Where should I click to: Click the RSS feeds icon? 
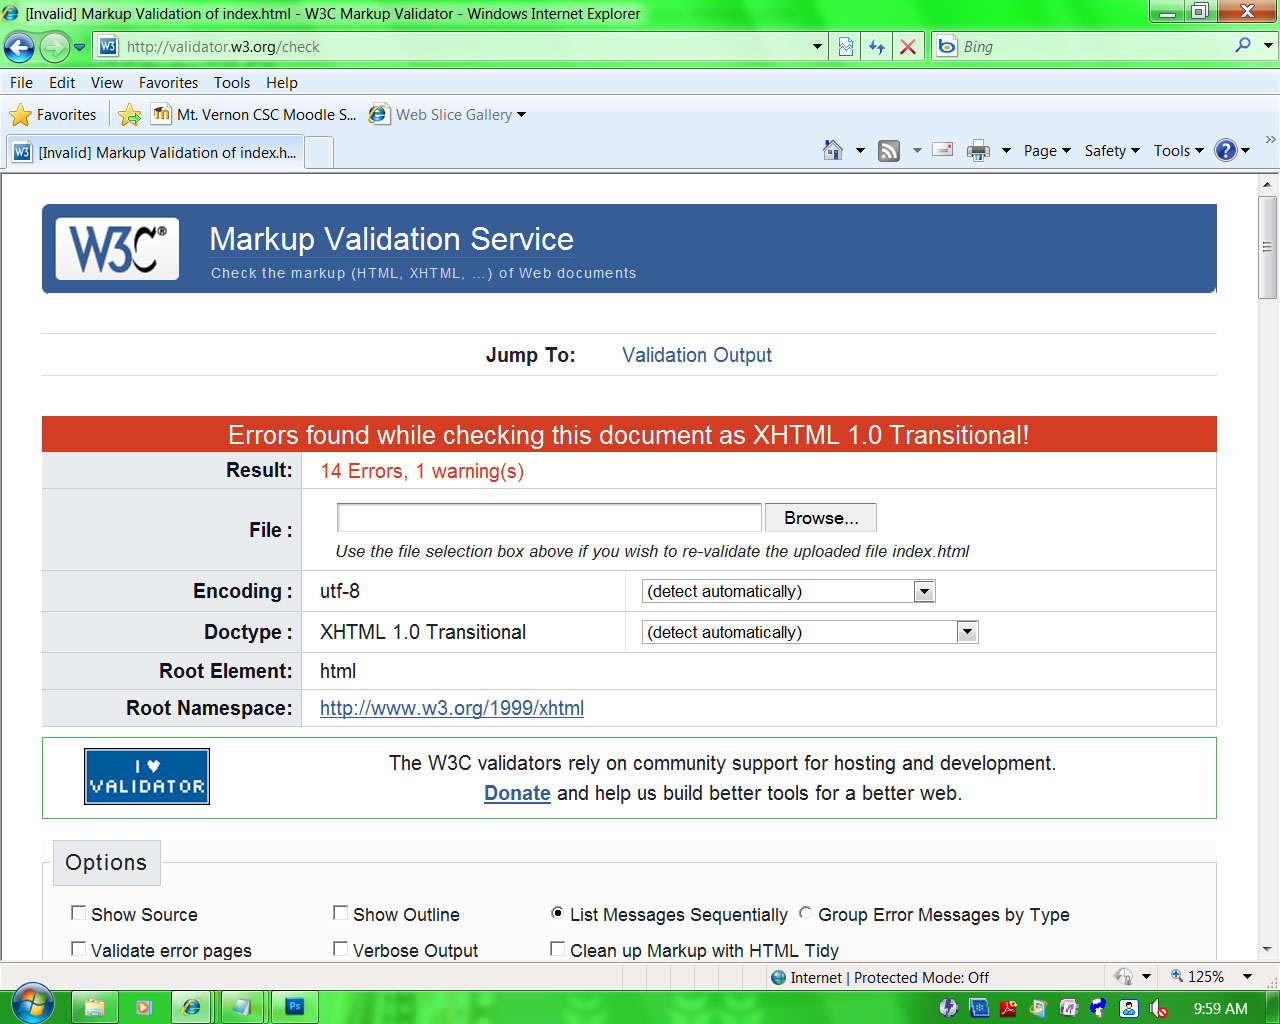(x=889, y=151)
